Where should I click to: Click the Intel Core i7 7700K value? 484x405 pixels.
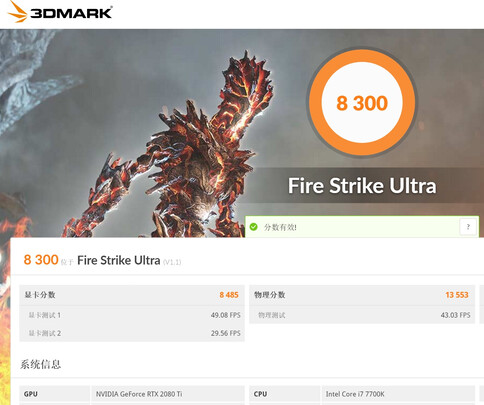coord(355,394)
